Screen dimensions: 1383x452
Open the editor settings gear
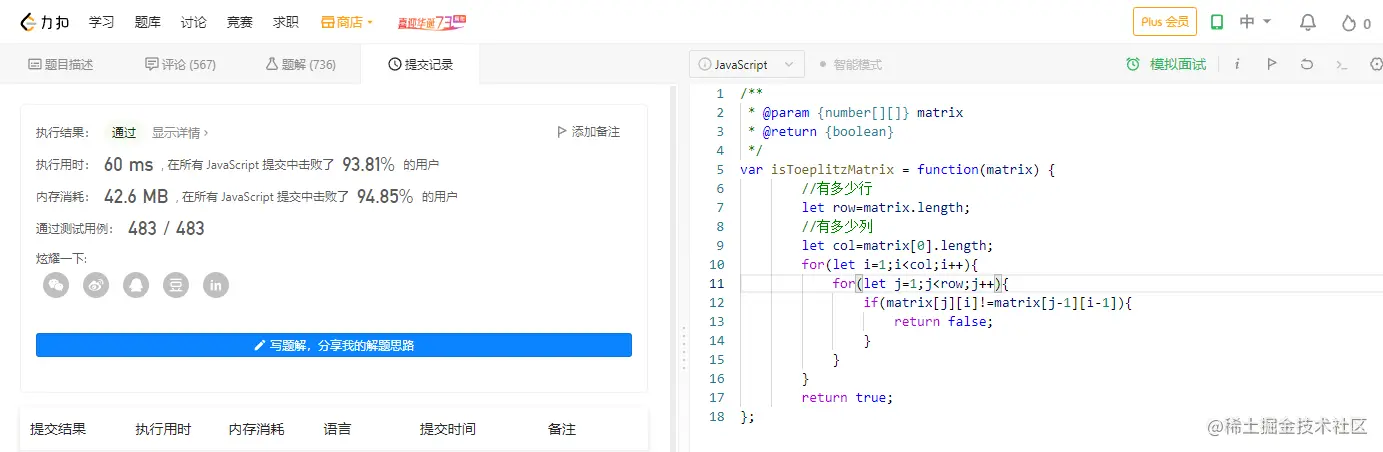[x=1375, y=64]
